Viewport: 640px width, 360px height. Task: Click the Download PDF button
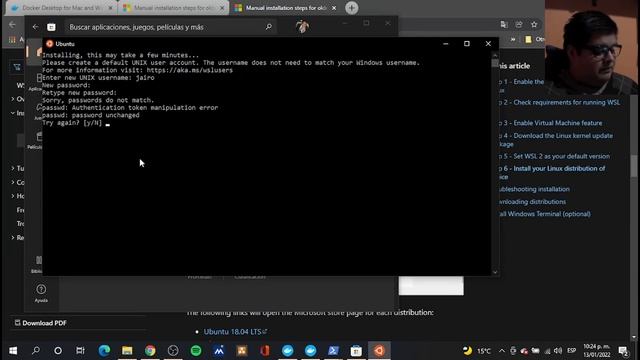coord(40,323)
